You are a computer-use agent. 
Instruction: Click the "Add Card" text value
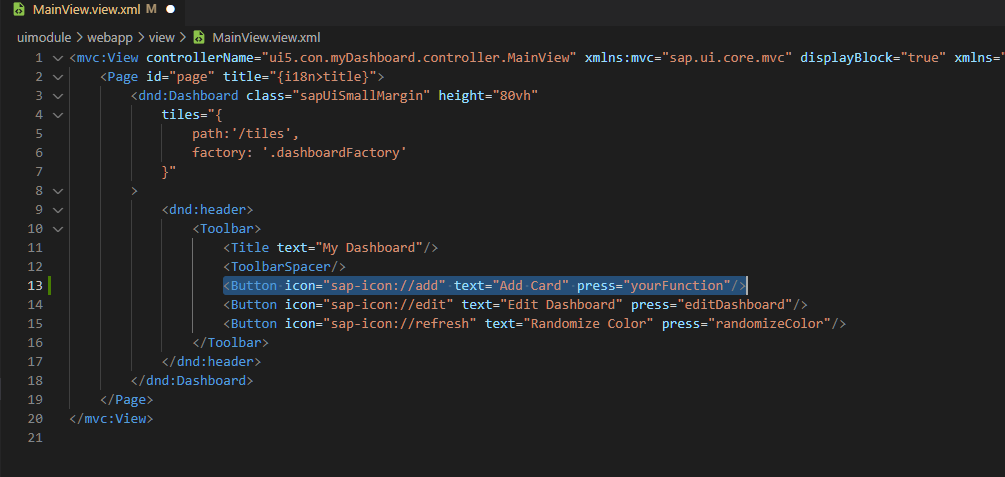point(531,285)
